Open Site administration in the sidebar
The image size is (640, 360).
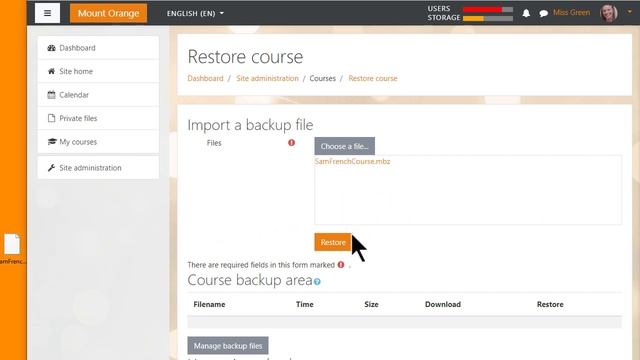98,168
